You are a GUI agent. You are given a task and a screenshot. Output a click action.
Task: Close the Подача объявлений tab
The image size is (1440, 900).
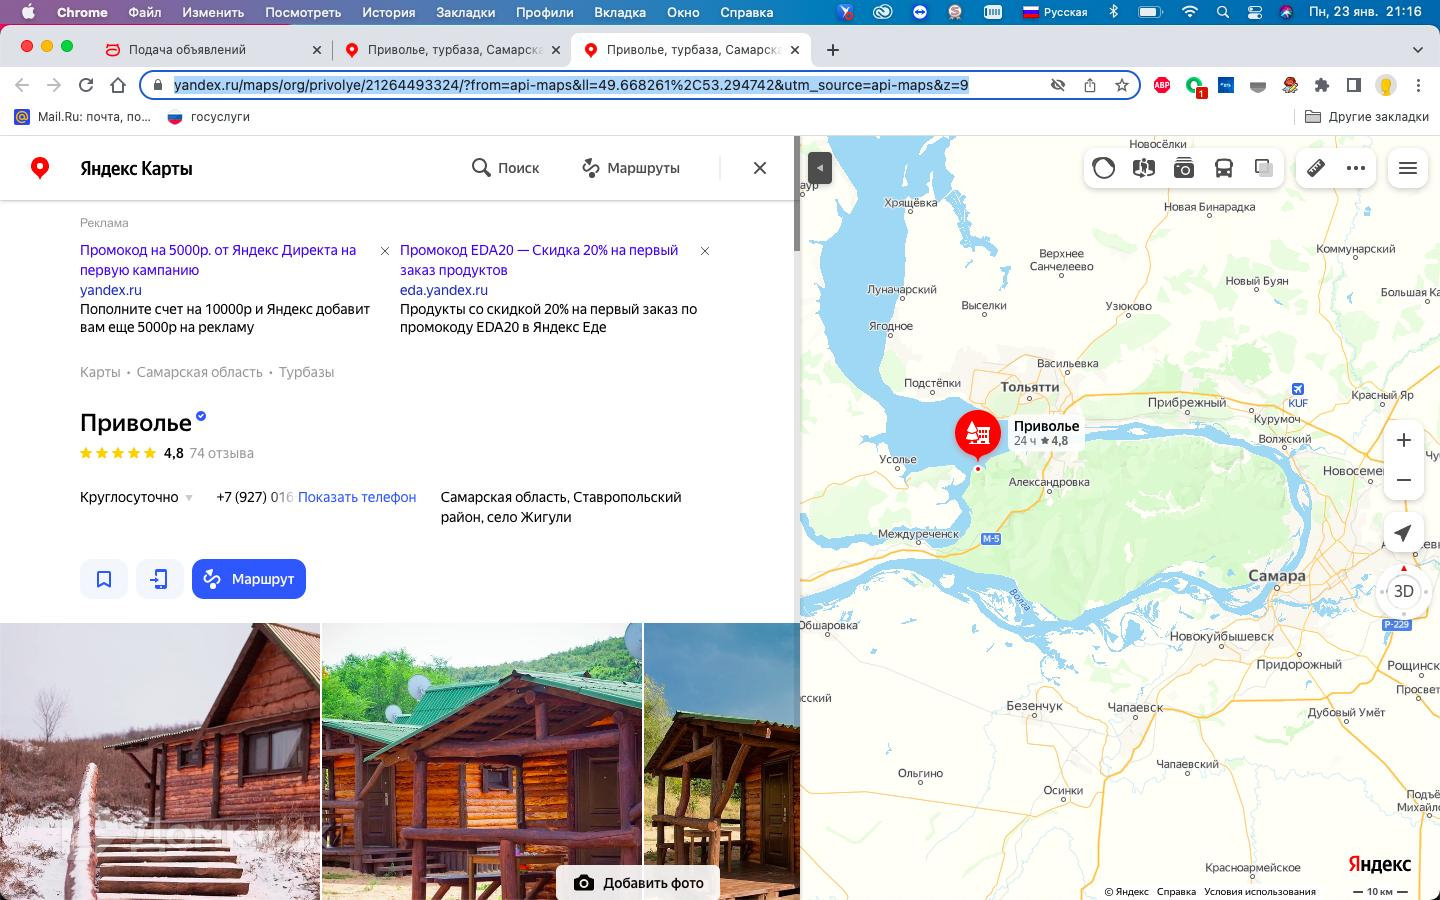click(x=317, y=50)
